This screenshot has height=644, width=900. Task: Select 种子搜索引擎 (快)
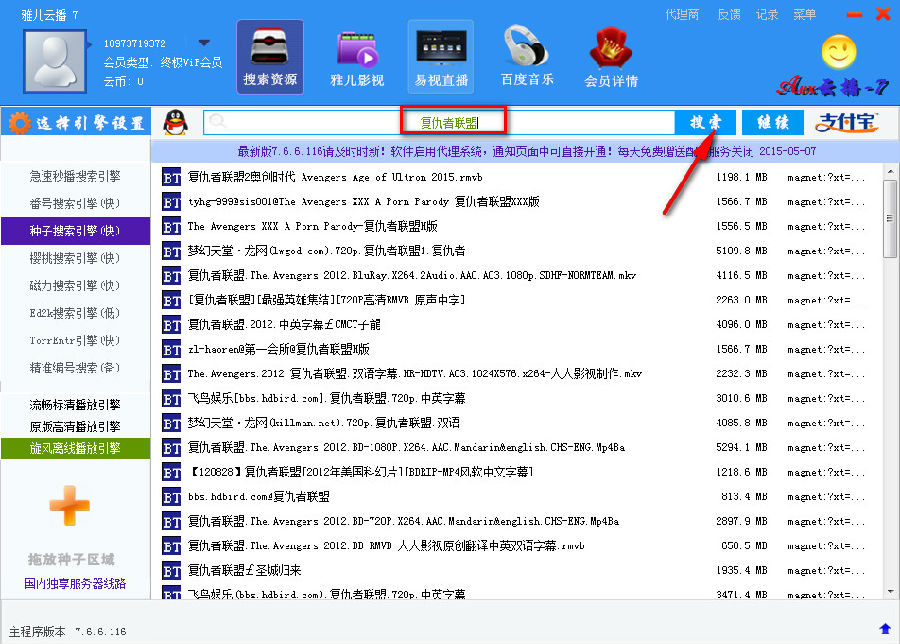(75, 231)
